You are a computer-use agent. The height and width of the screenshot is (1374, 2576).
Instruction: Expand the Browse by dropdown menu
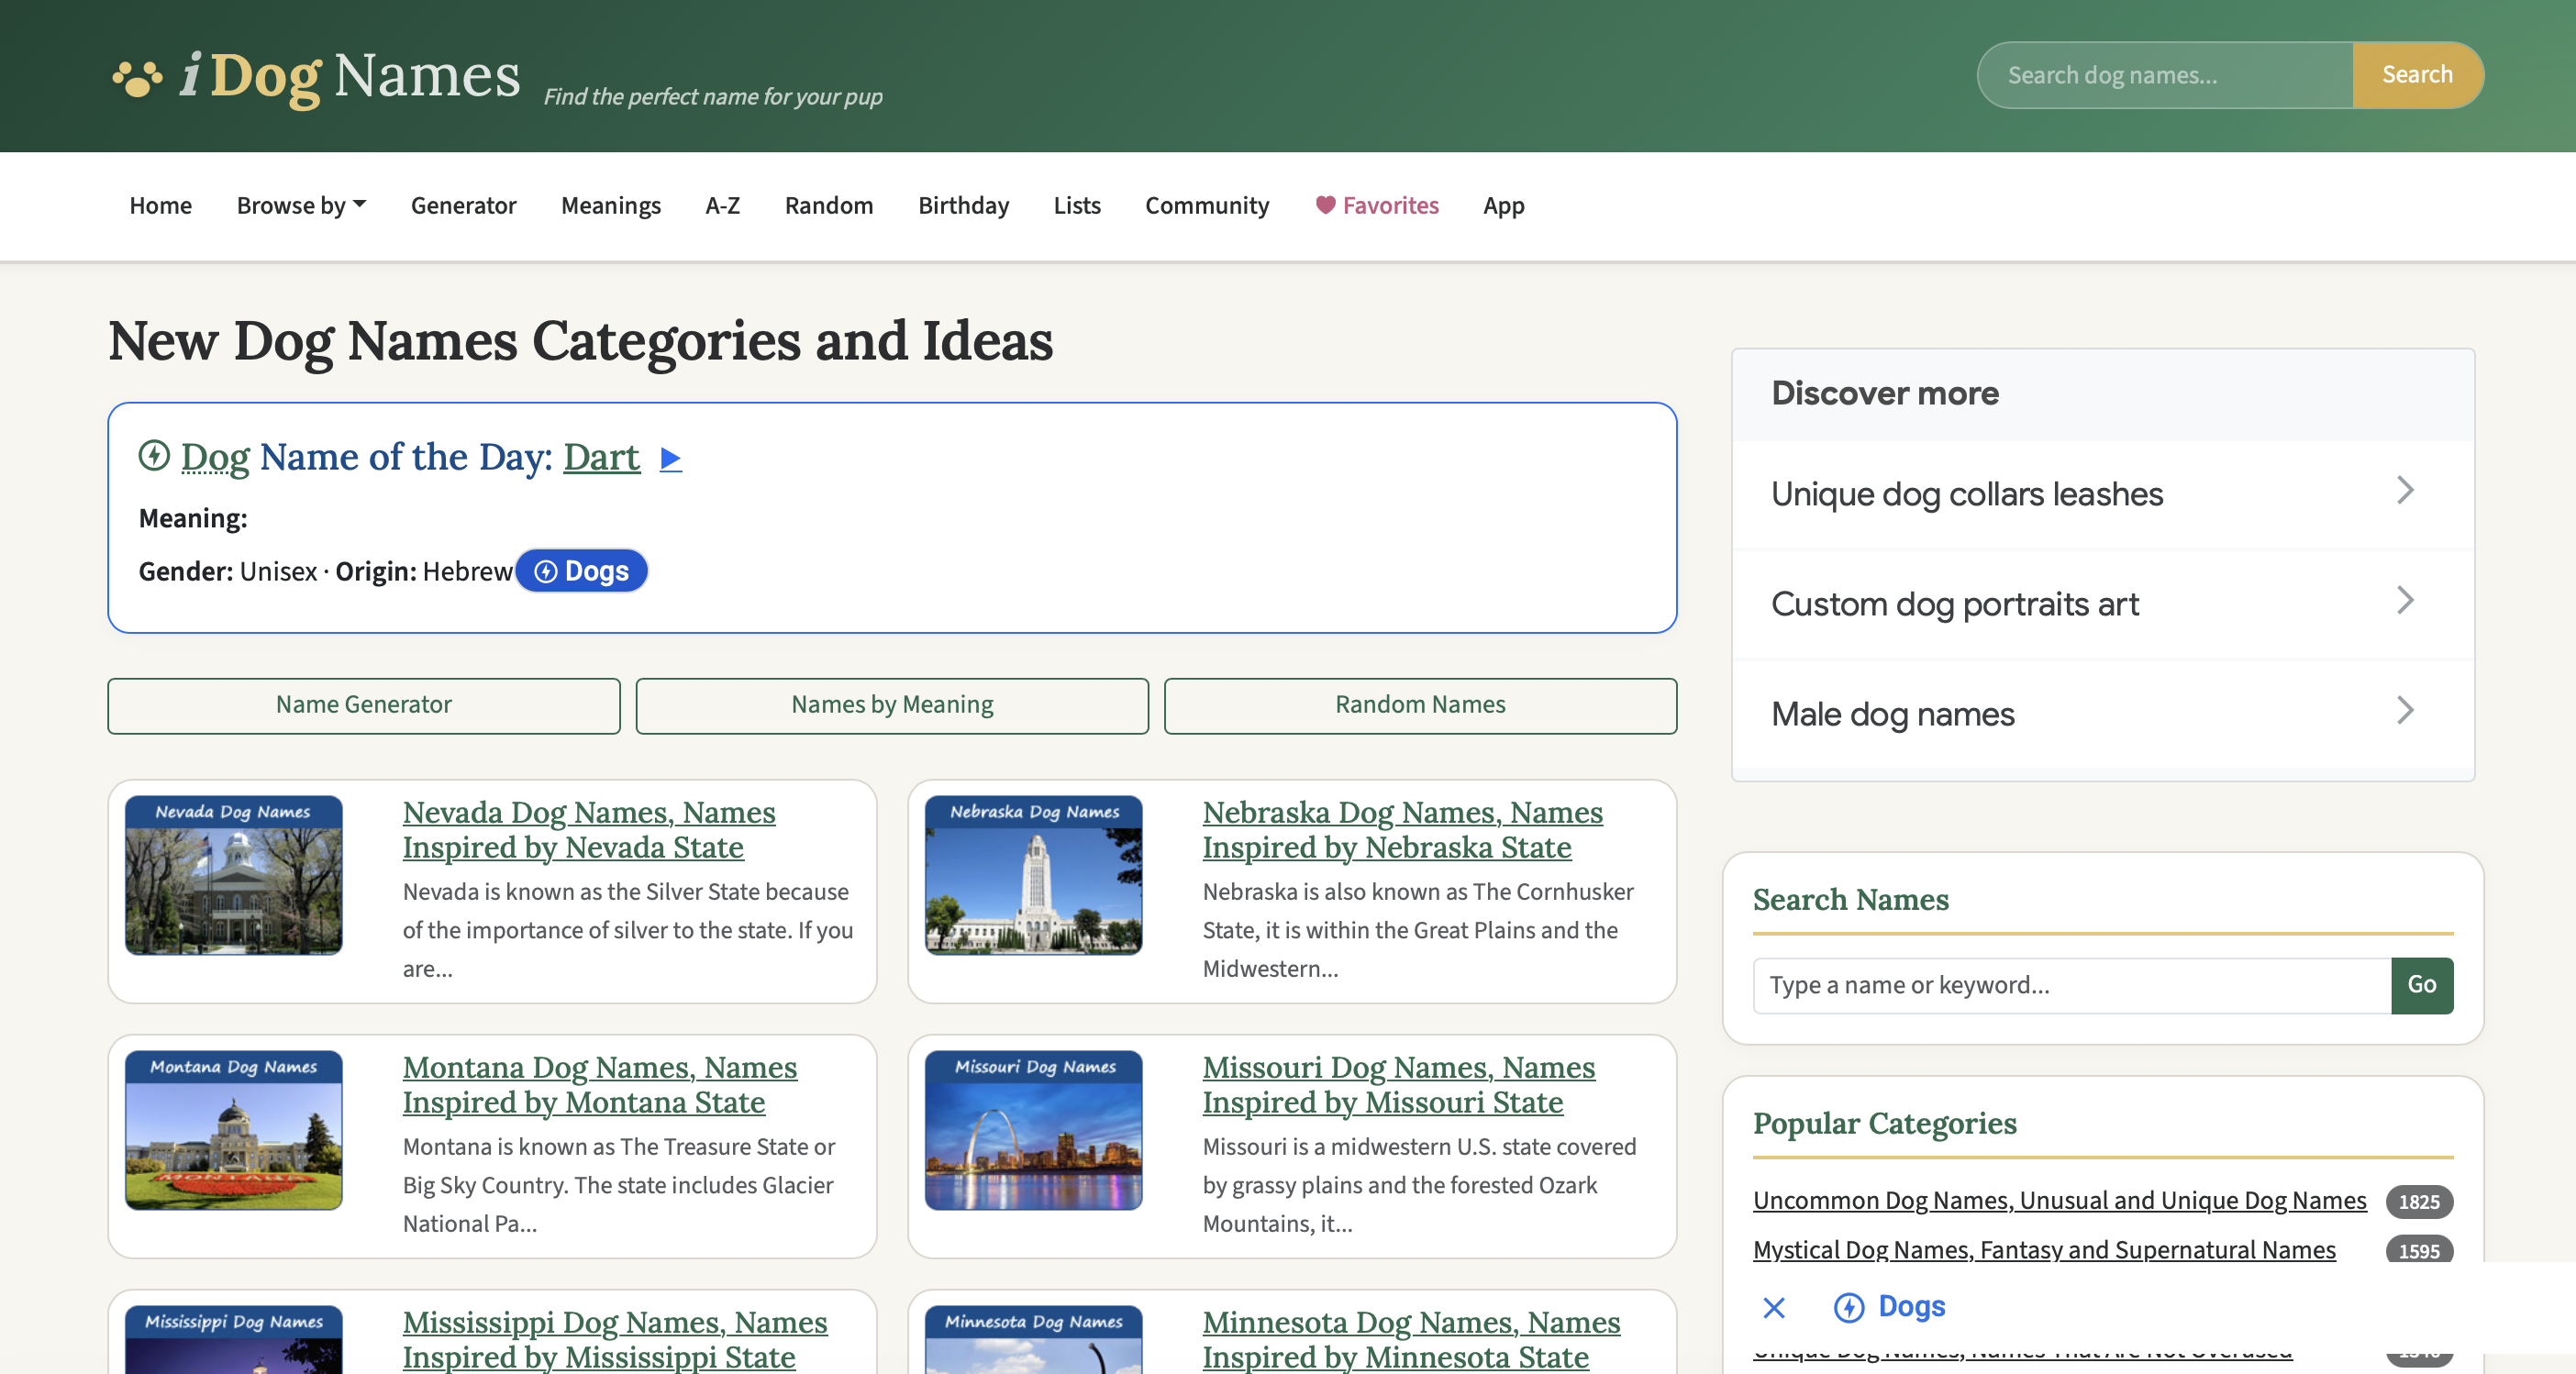coord(301,205)
